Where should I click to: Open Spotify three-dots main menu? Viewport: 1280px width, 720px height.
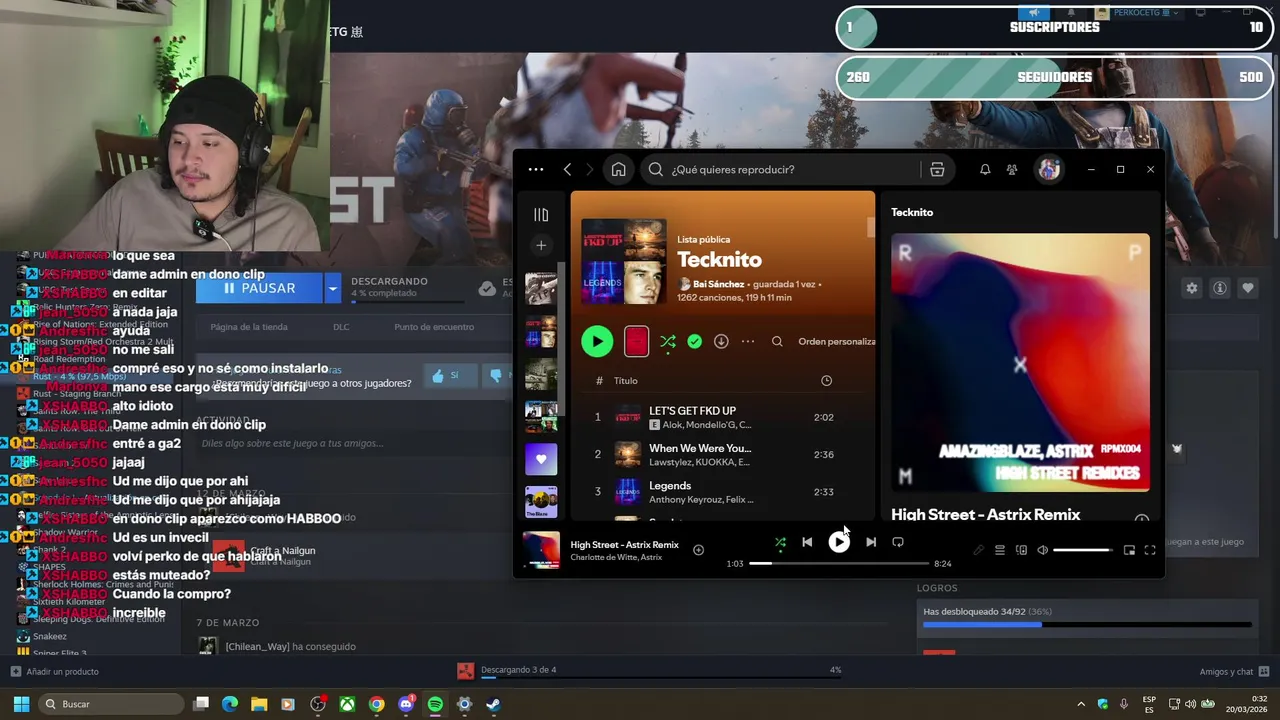[x=536, y=170]
